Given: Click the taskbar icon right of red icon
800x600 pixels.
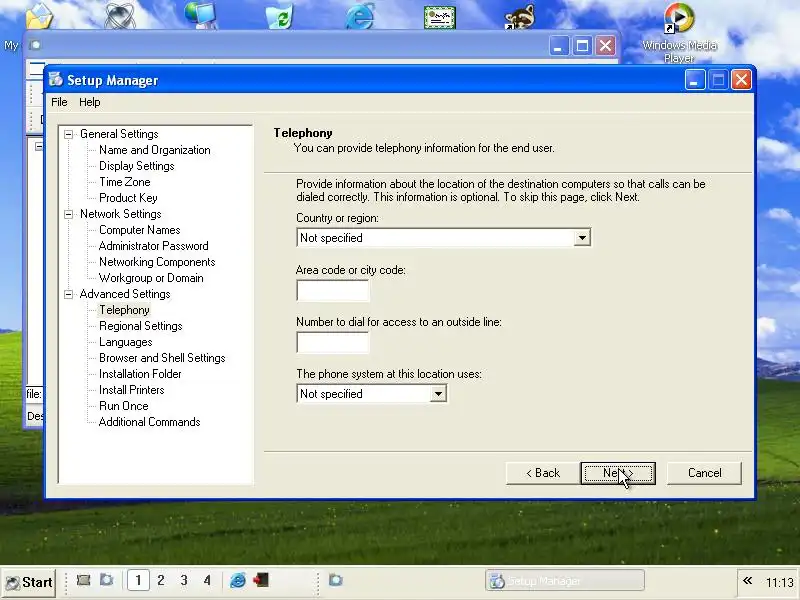Looking at the screenshot, I should click(336, 580).
